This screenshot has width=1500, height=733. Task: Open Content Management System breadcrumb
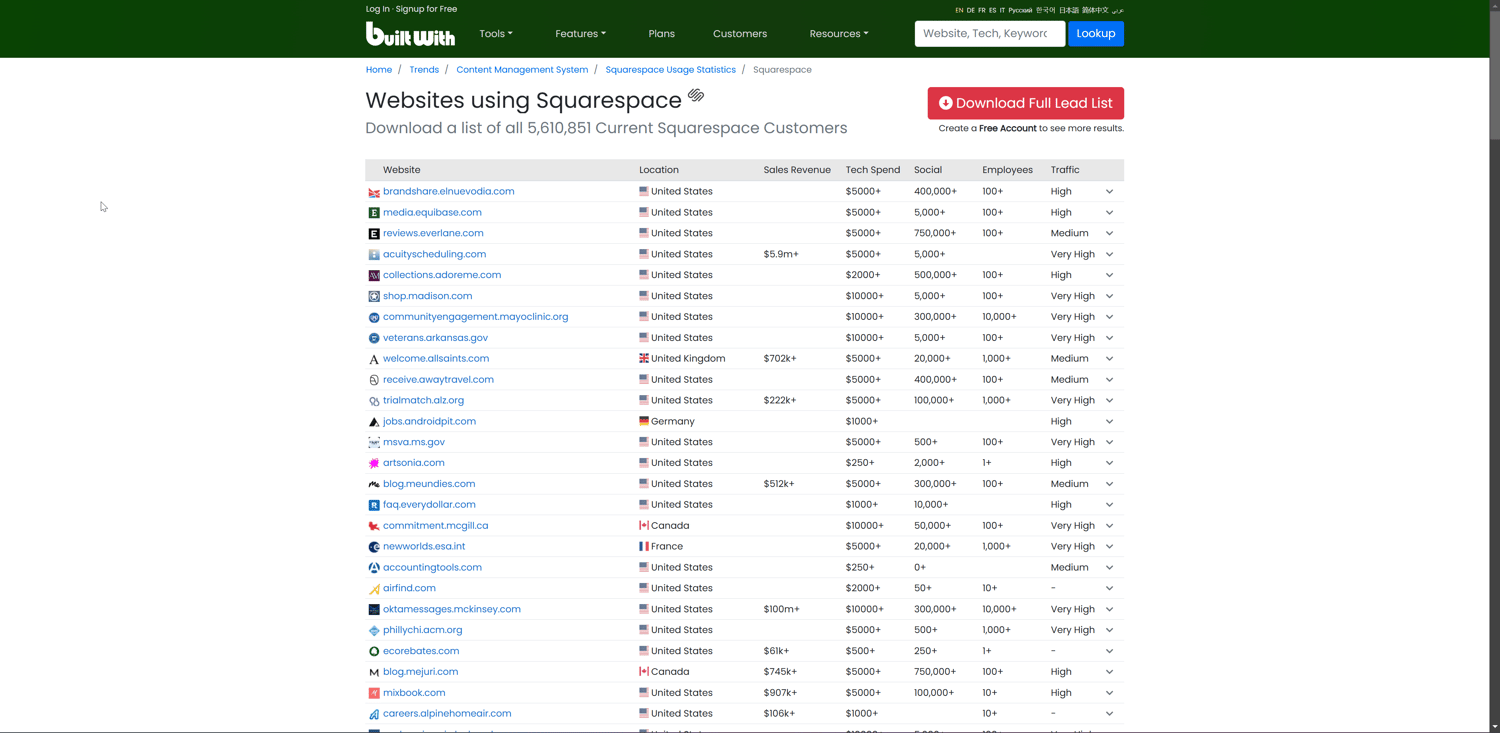pyautogui.click(x=522, y=70)
